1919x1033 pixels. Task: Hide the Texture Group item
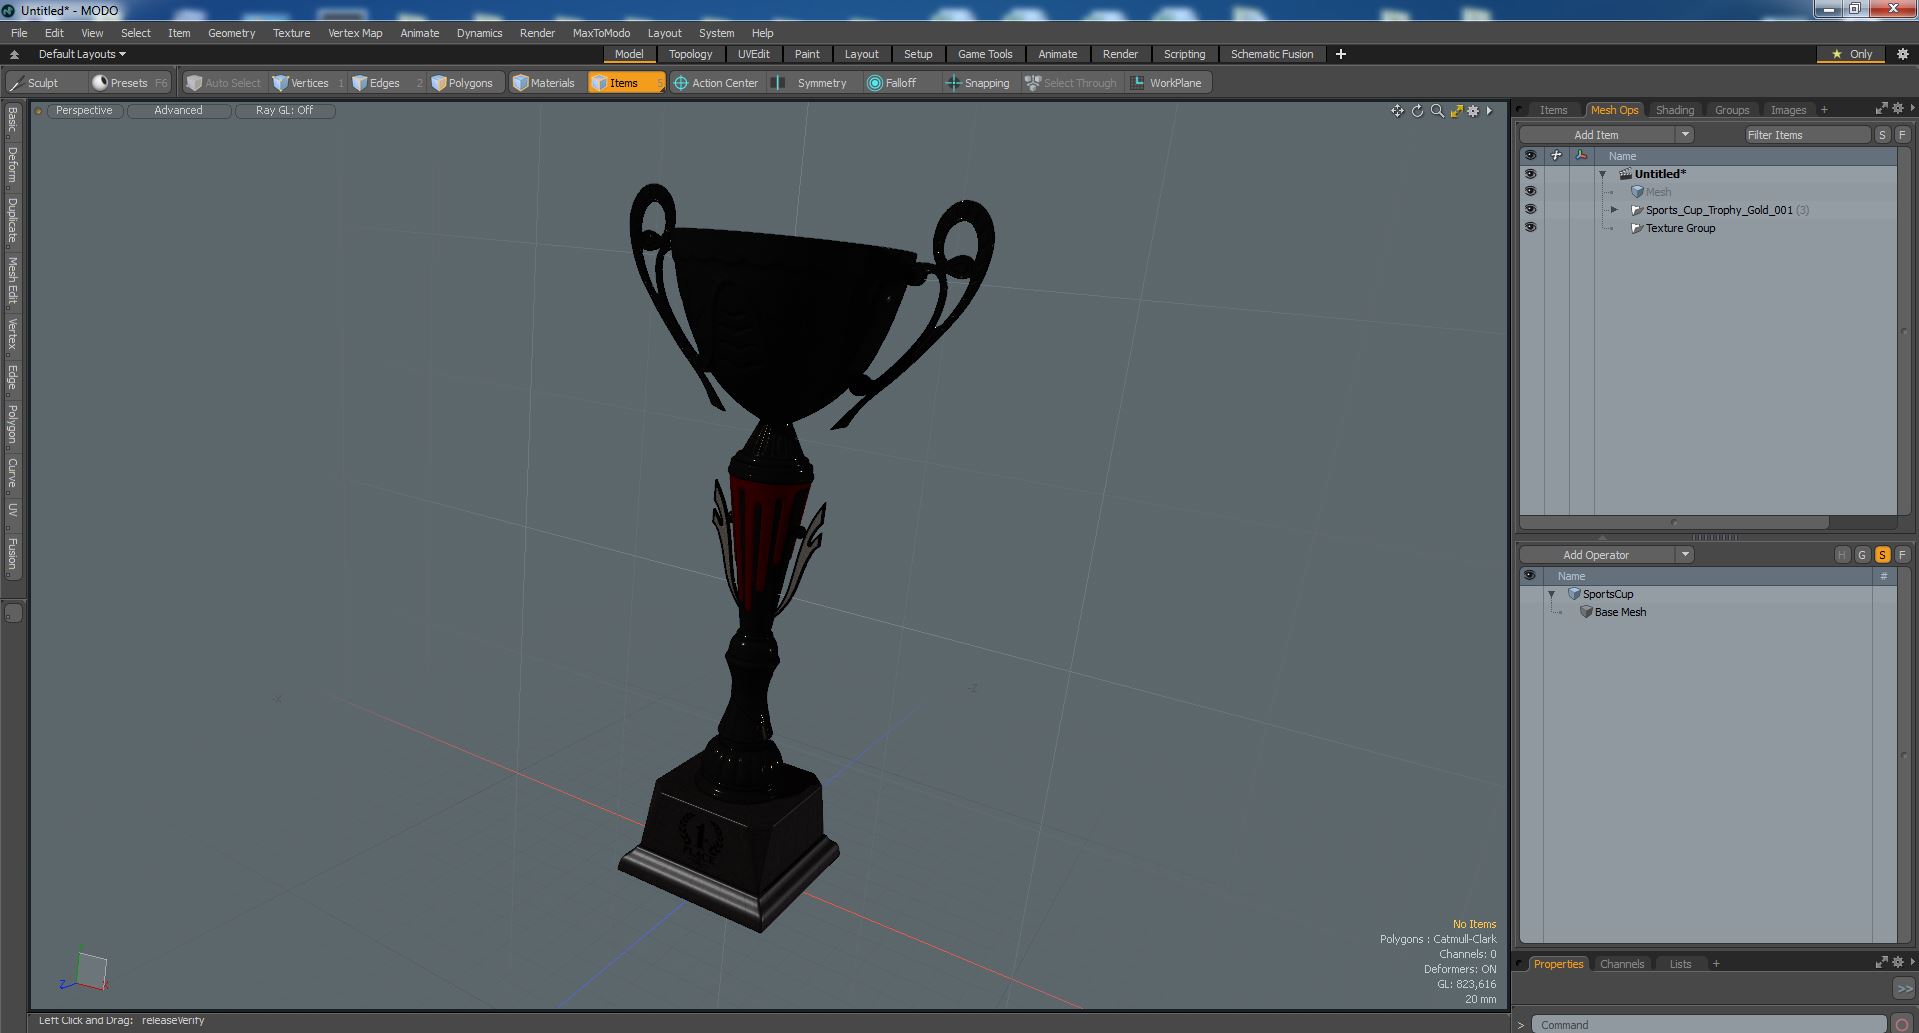click(1530, 228)
